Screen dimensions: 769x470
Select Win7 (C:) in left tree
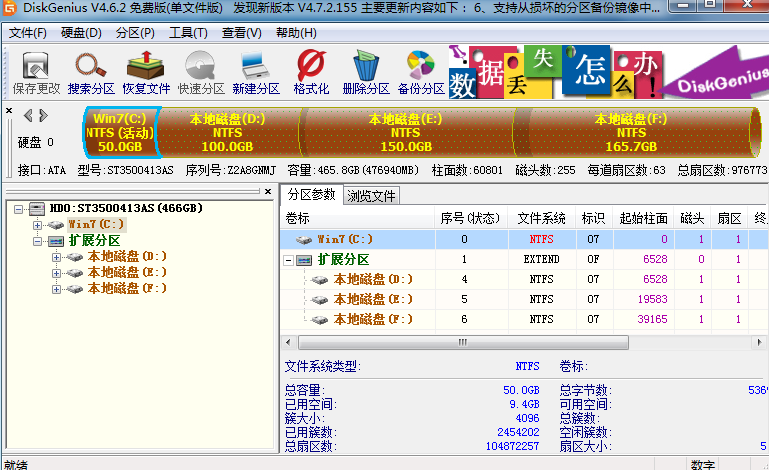point(96,224)
